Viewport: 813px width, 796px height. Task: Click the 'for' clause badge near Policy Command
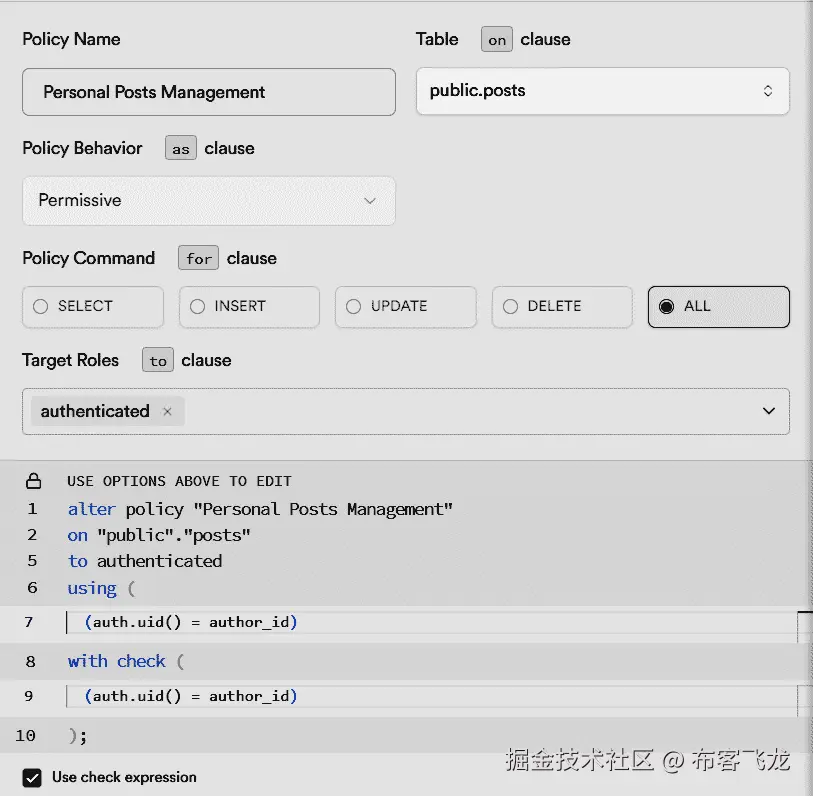pos(197,258)
